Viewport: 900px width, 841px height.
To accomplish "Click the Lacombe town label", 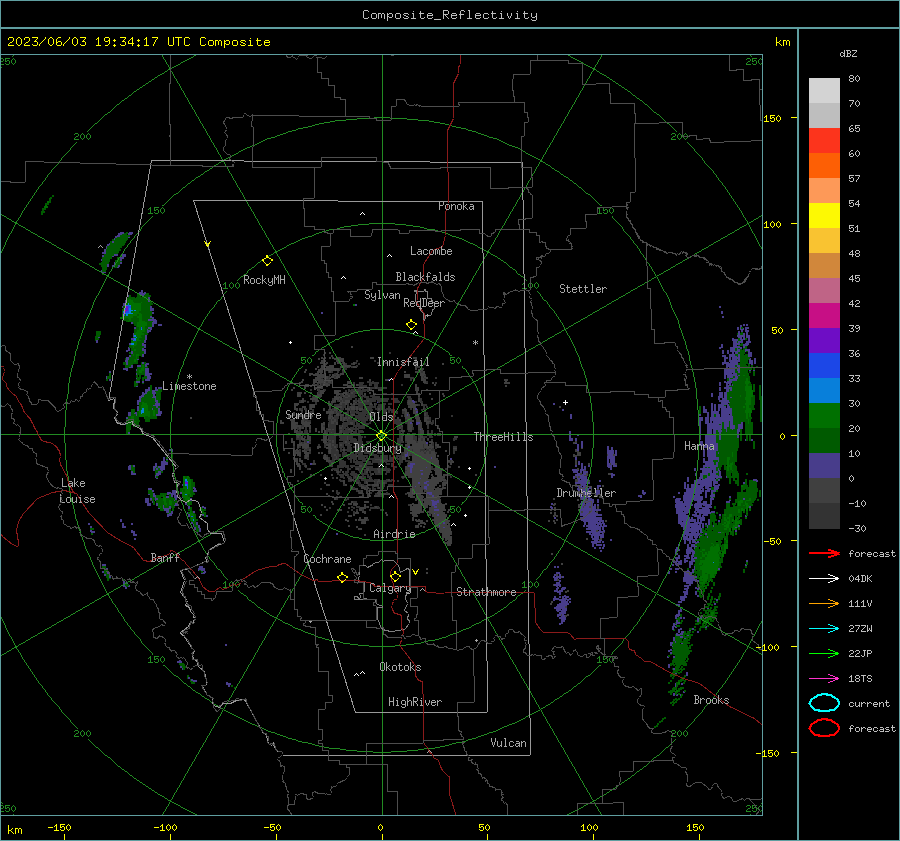I will pyautogui.click(x=431, y=251).
